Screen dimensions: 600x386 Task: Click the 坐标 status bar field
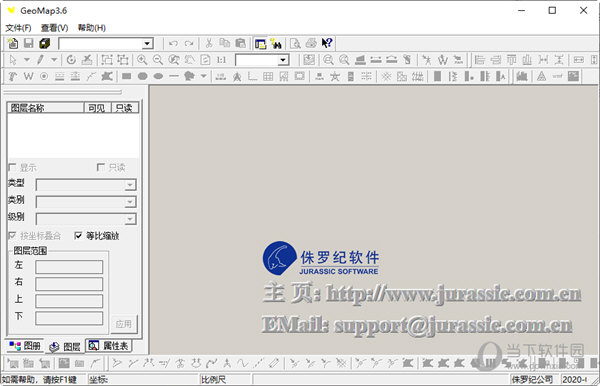click(142, 379)
